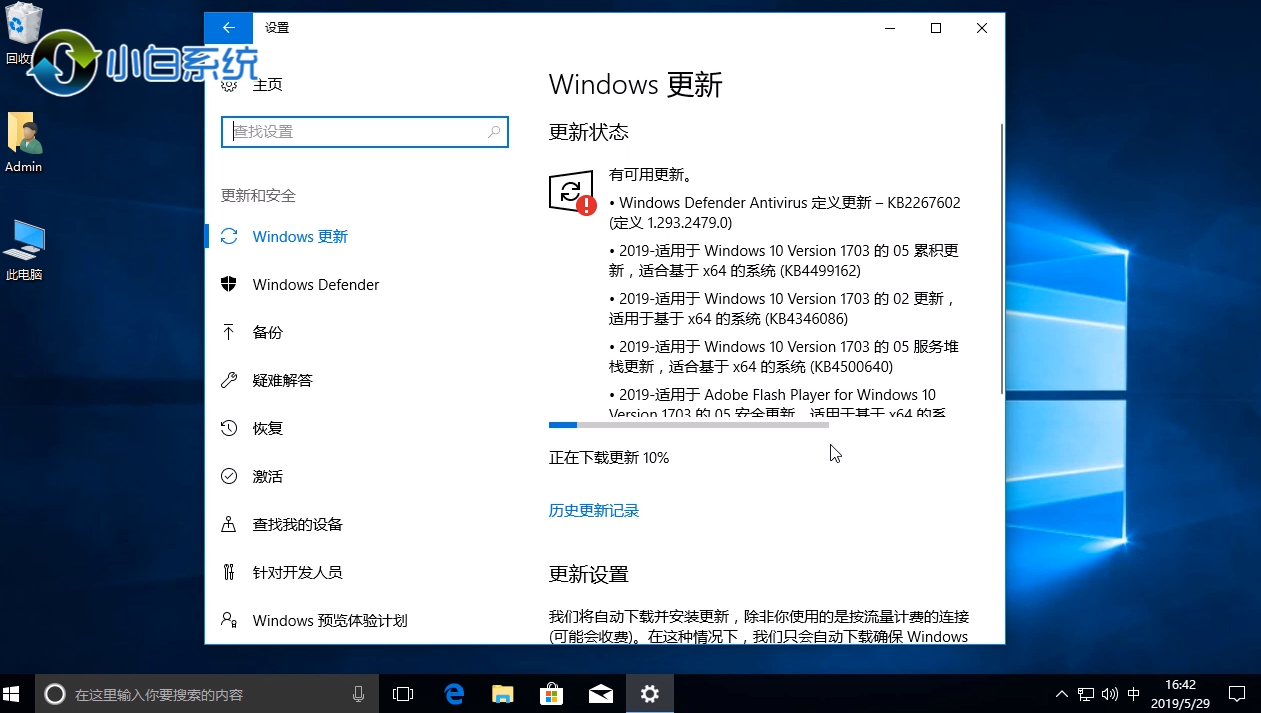Click the back arrow in Settings window

[x=229, y=28]
